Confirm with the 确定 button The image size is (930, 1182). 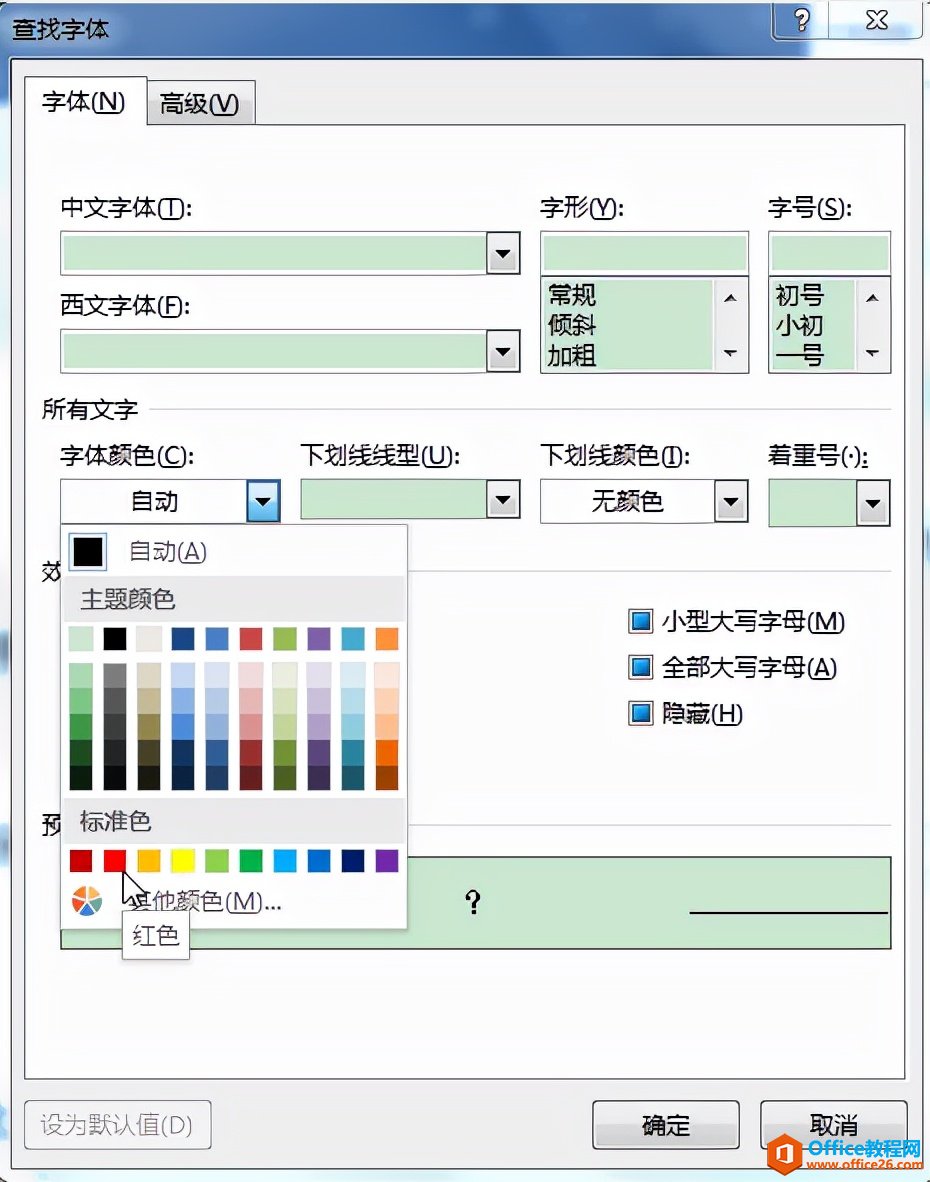[x=665, y=1125]
